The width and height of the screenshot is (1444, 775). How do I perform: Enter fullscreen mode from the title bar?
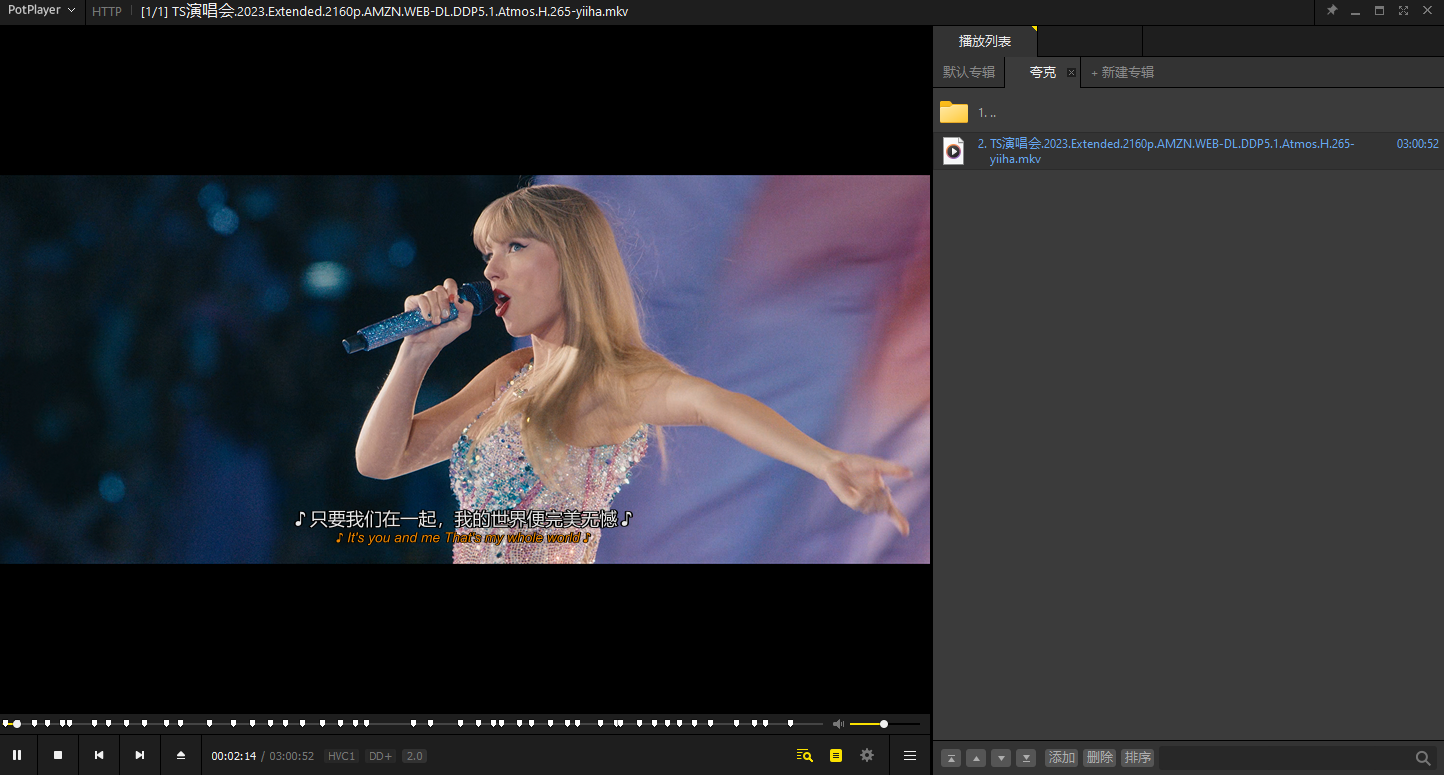[1403, 11]
